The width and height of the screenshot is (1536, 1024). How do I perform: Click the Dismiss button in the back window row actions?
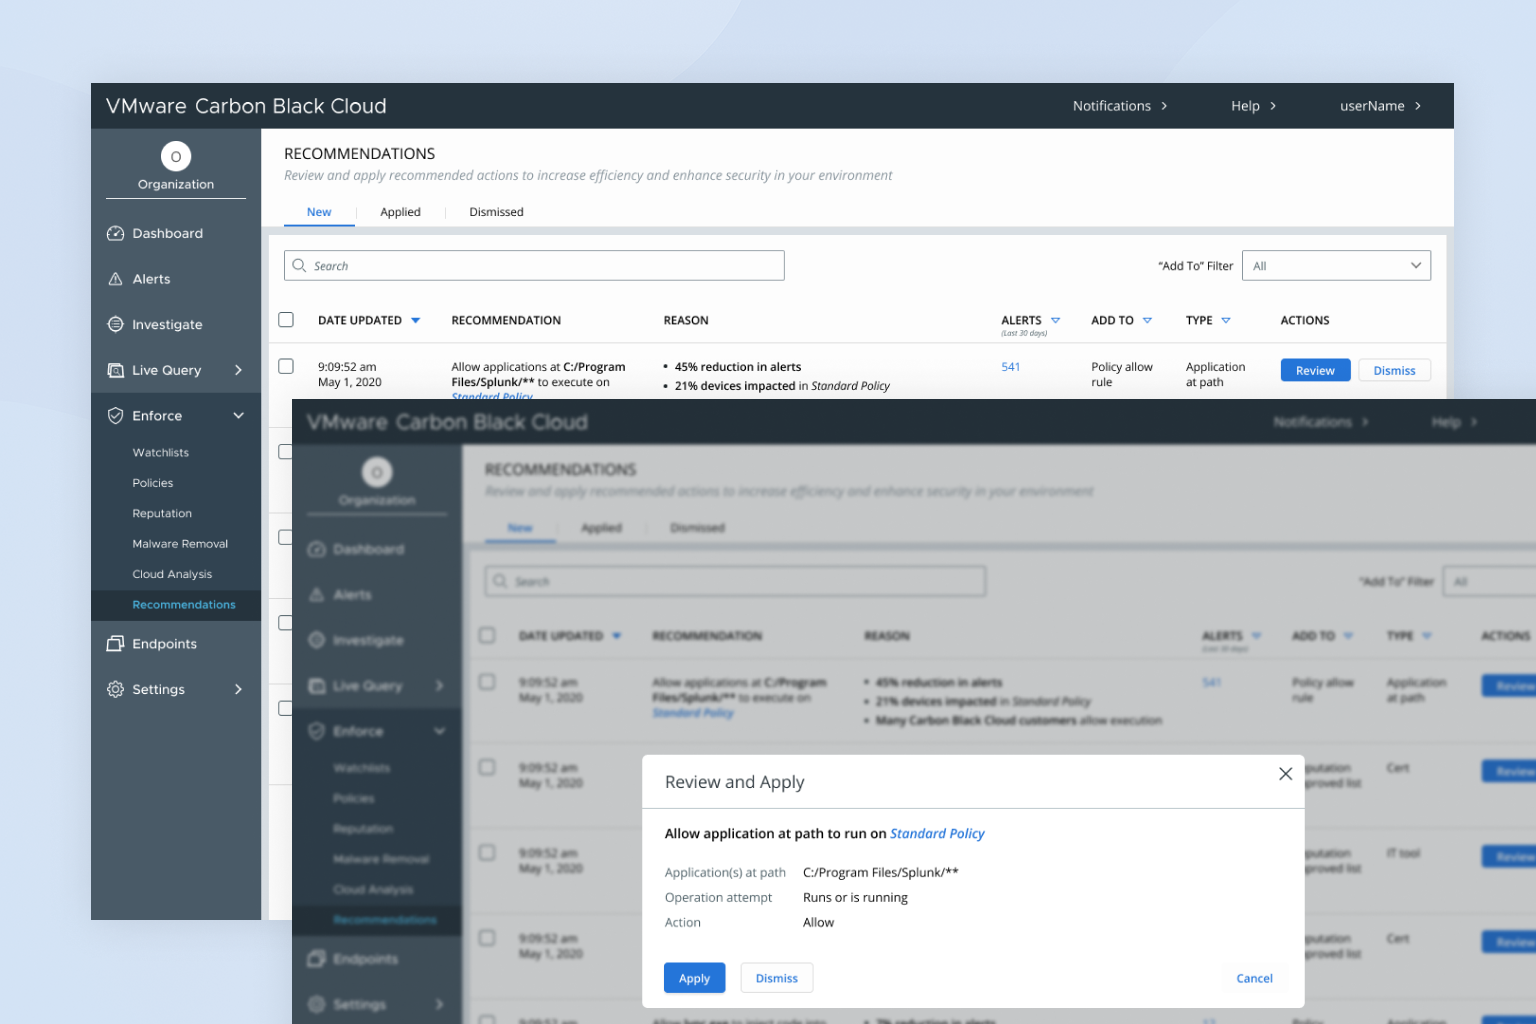tap(1394, 370)
